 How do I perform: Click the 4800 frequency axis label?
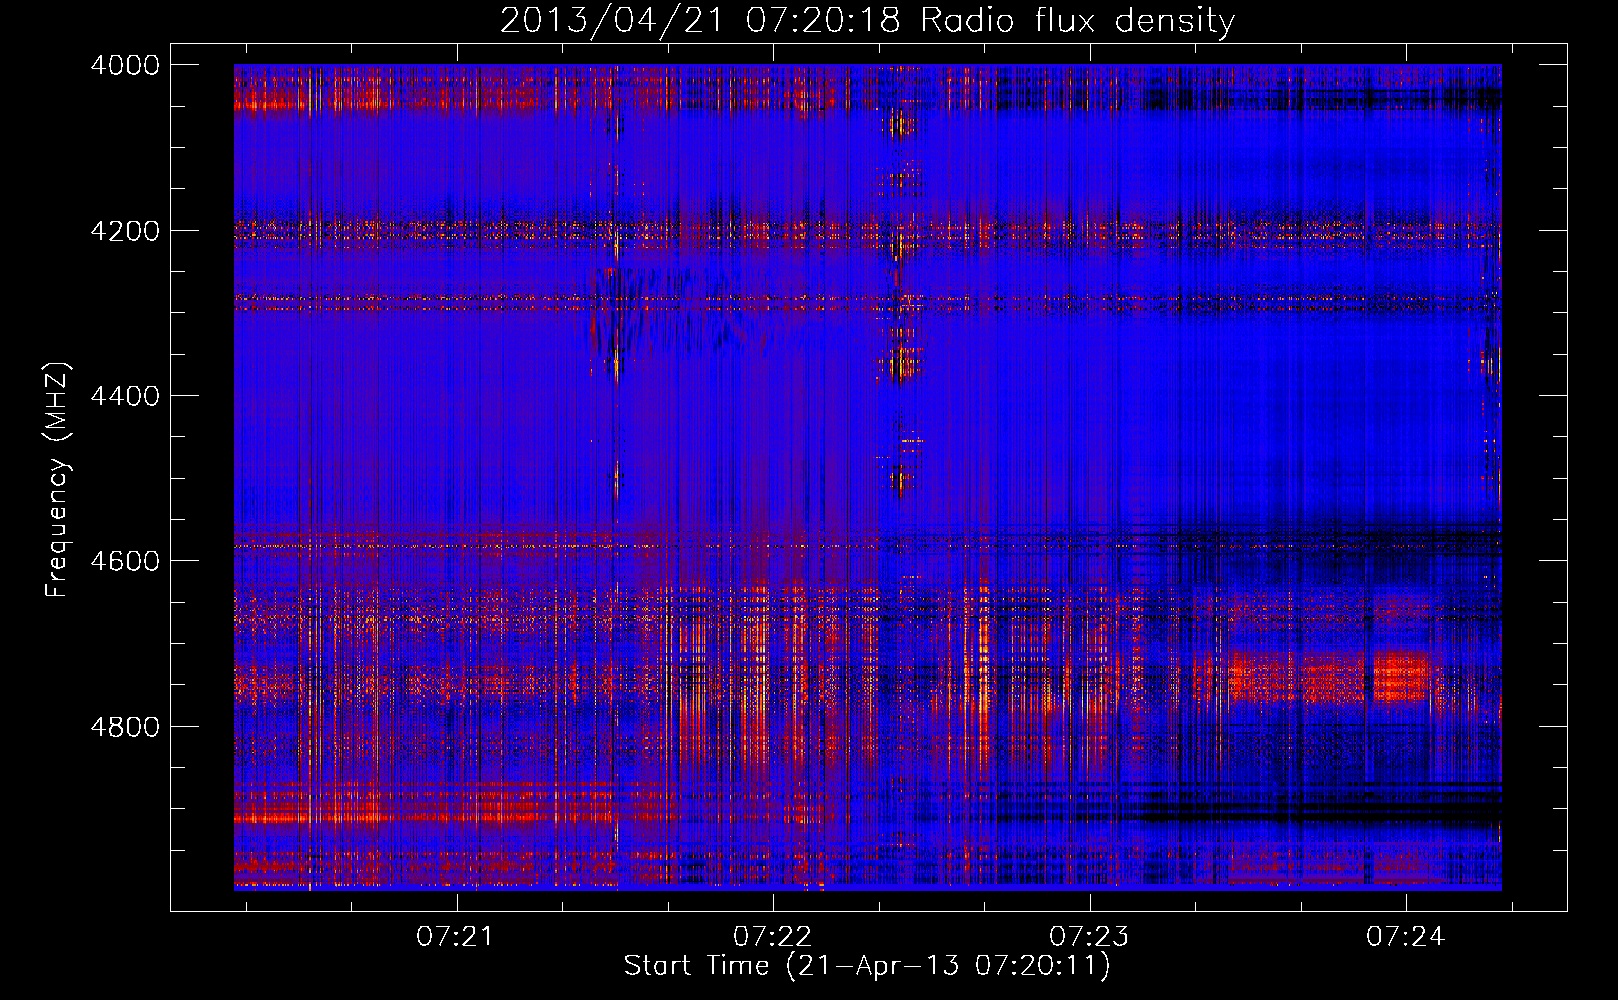click(125, 727)
